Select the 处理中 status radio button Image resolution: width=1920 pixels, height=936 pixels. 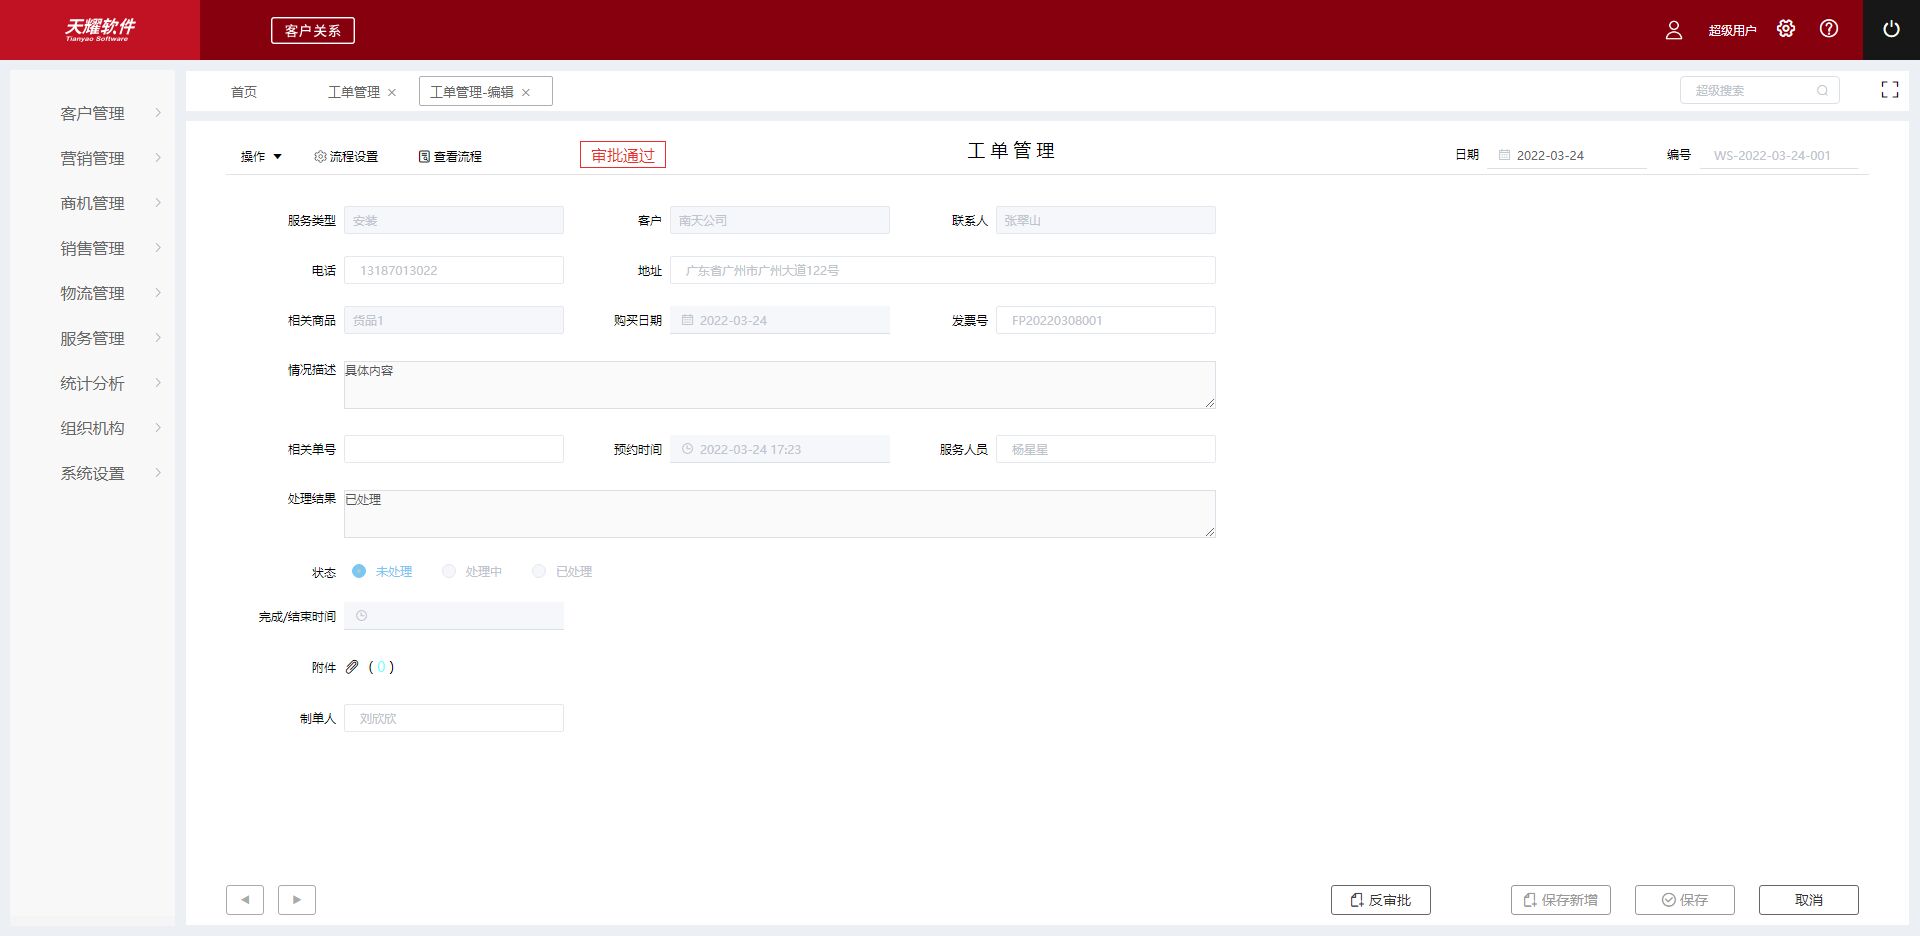pos(449,571)
